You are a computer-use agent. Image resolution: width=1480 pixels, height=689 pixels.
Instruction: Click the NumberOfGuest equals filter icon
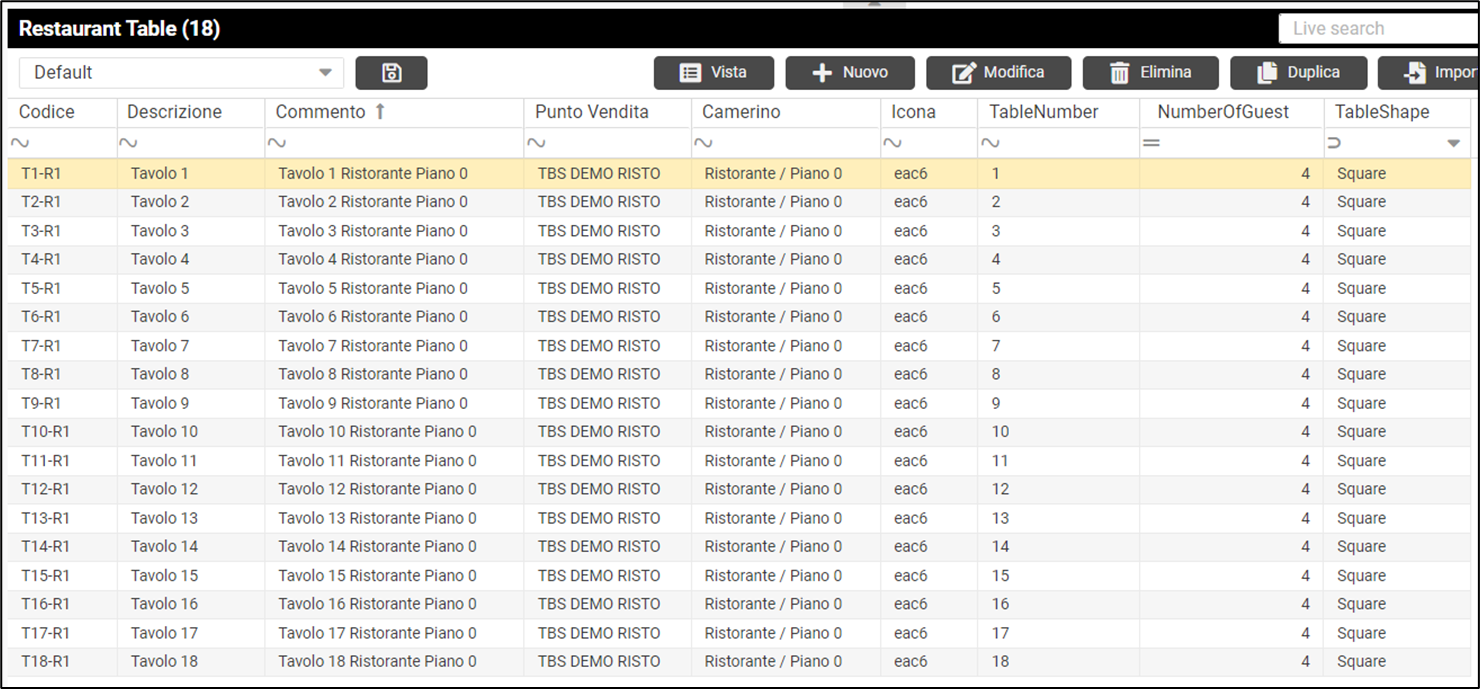[1151, 144]
